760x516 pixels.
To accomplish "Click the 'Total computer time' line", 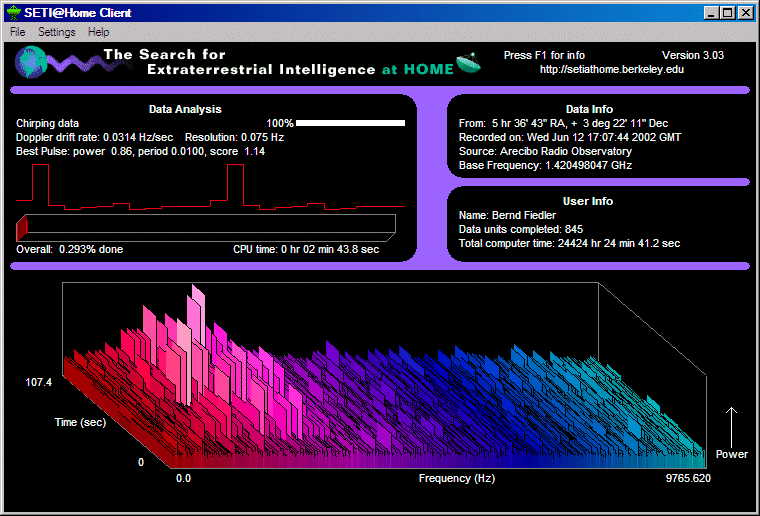I will click(x=570, y=243).
